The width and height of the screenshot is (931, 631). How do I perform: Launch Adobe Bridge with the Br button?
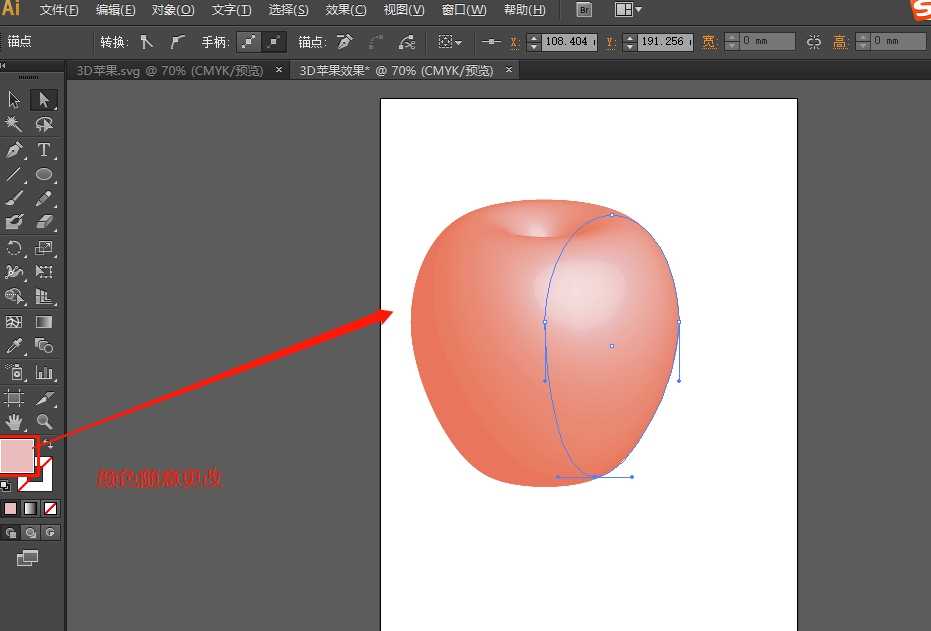(583, 10)
